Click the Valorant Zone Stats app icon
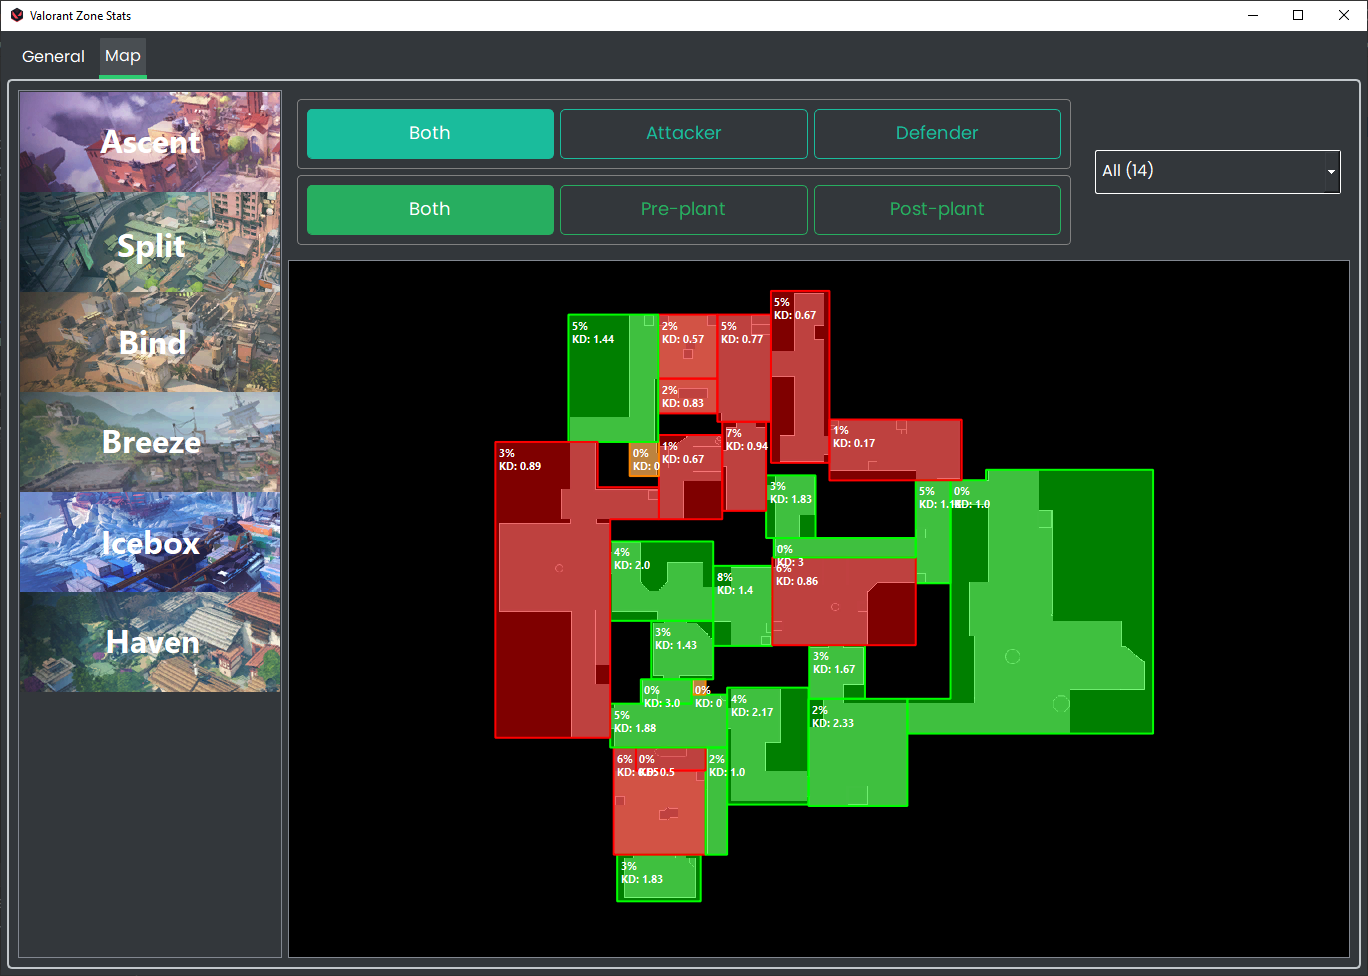The width and height of the screenshot is (1368, 976). tap(17, 16)
